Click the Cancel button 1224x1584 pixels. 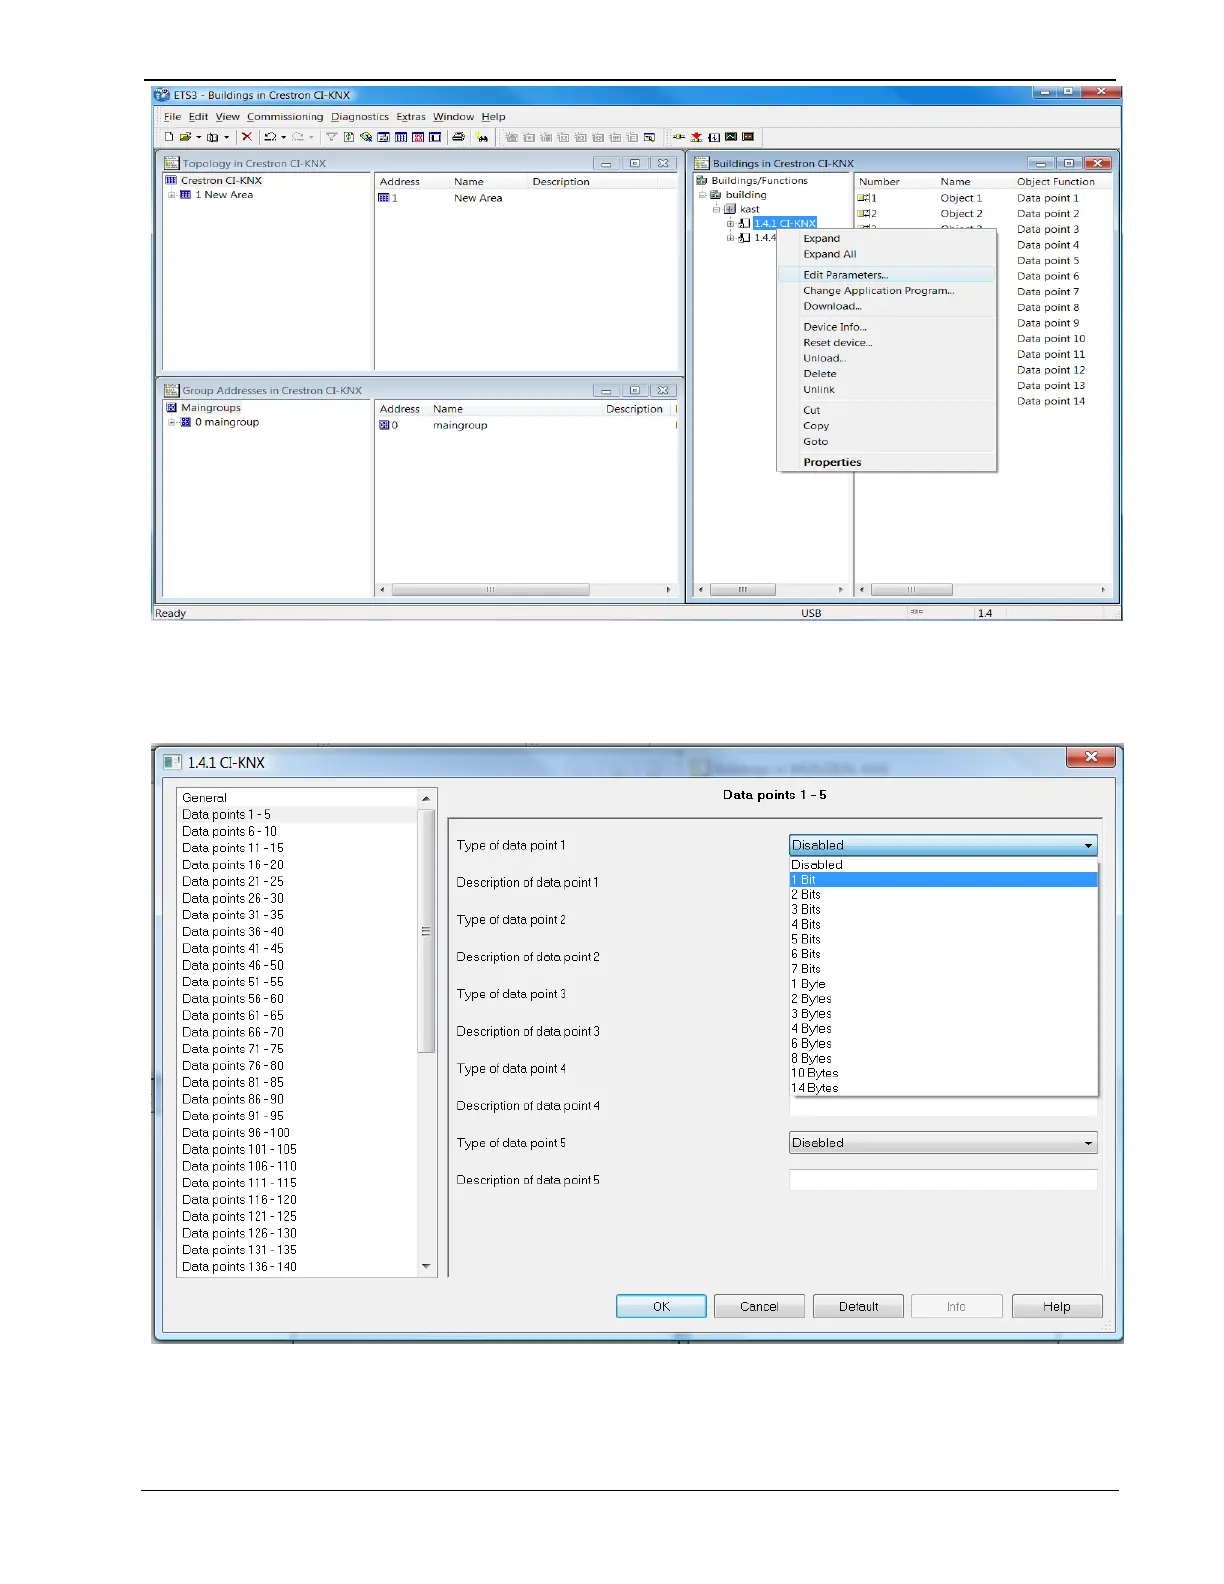(759, 1307)
